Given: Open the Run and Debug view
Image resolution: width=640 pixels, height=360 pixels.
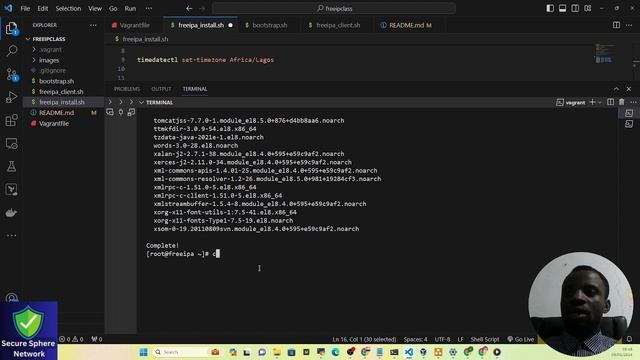Looking at the screenshot, I should click(x=11, y=97).
